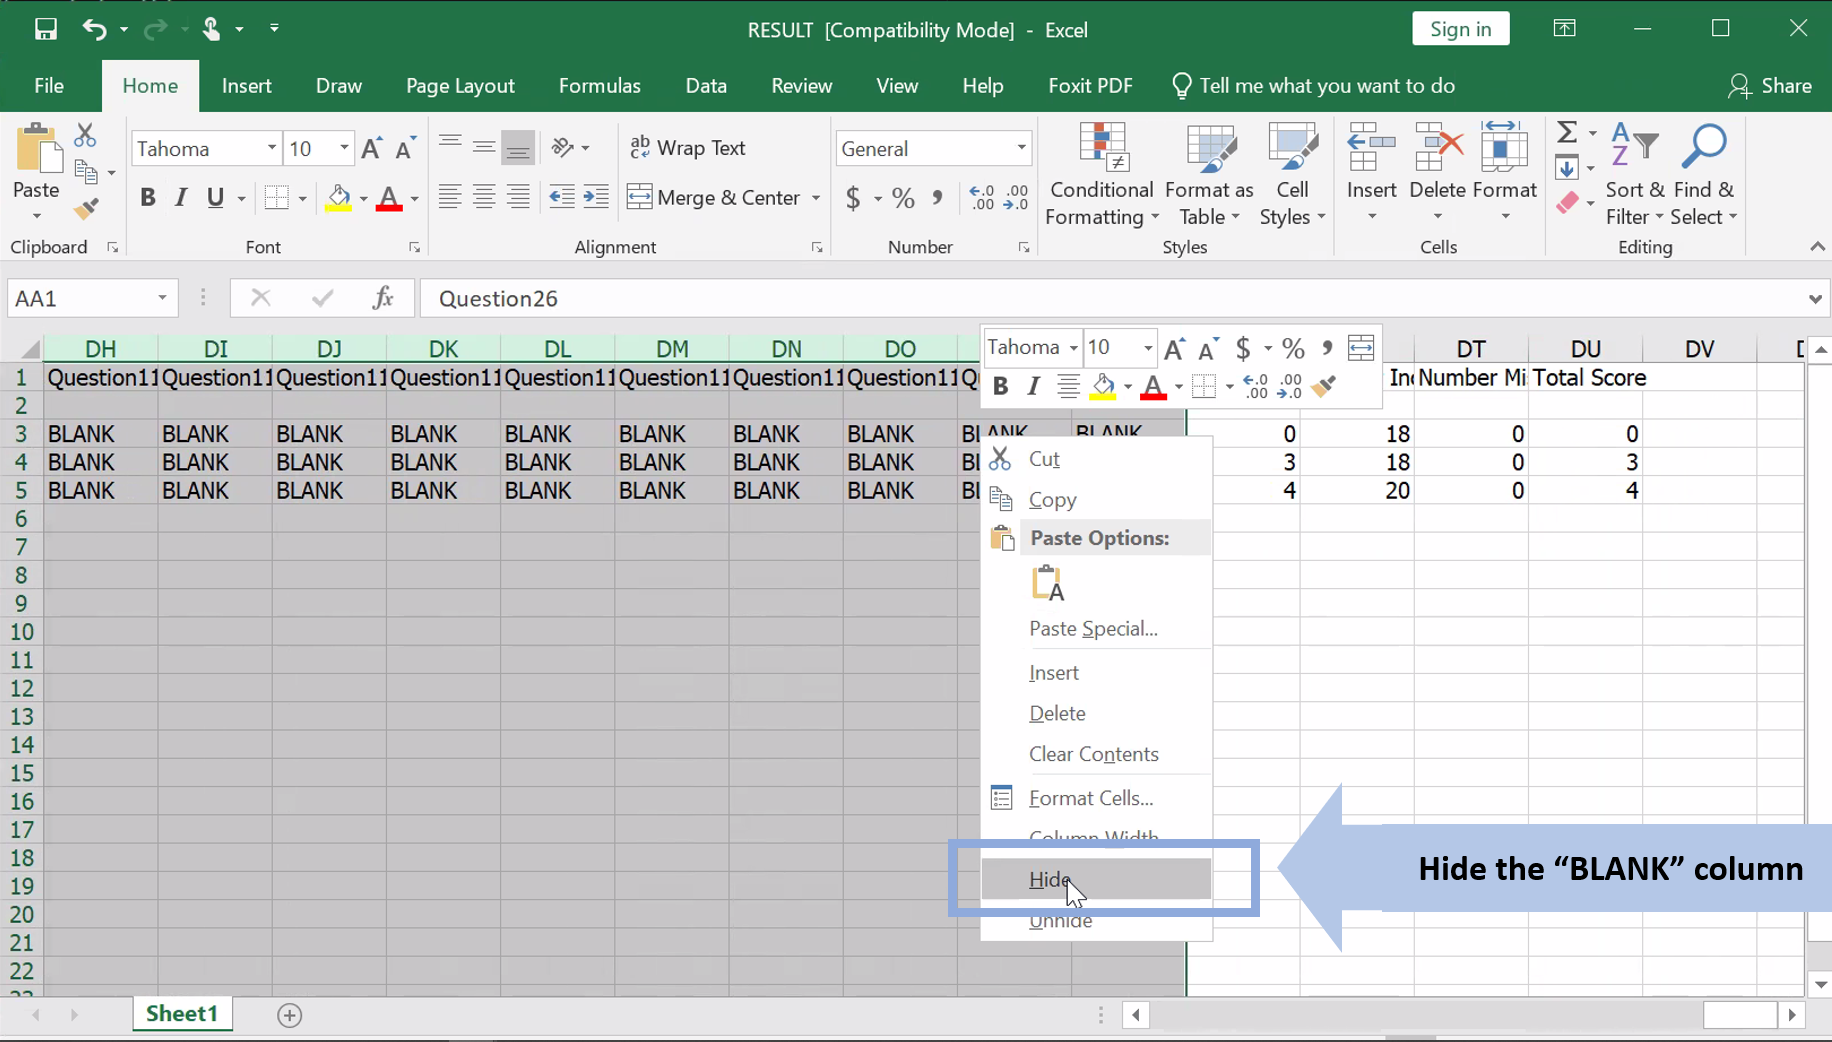Open Cell Styles gallery

1292,175
